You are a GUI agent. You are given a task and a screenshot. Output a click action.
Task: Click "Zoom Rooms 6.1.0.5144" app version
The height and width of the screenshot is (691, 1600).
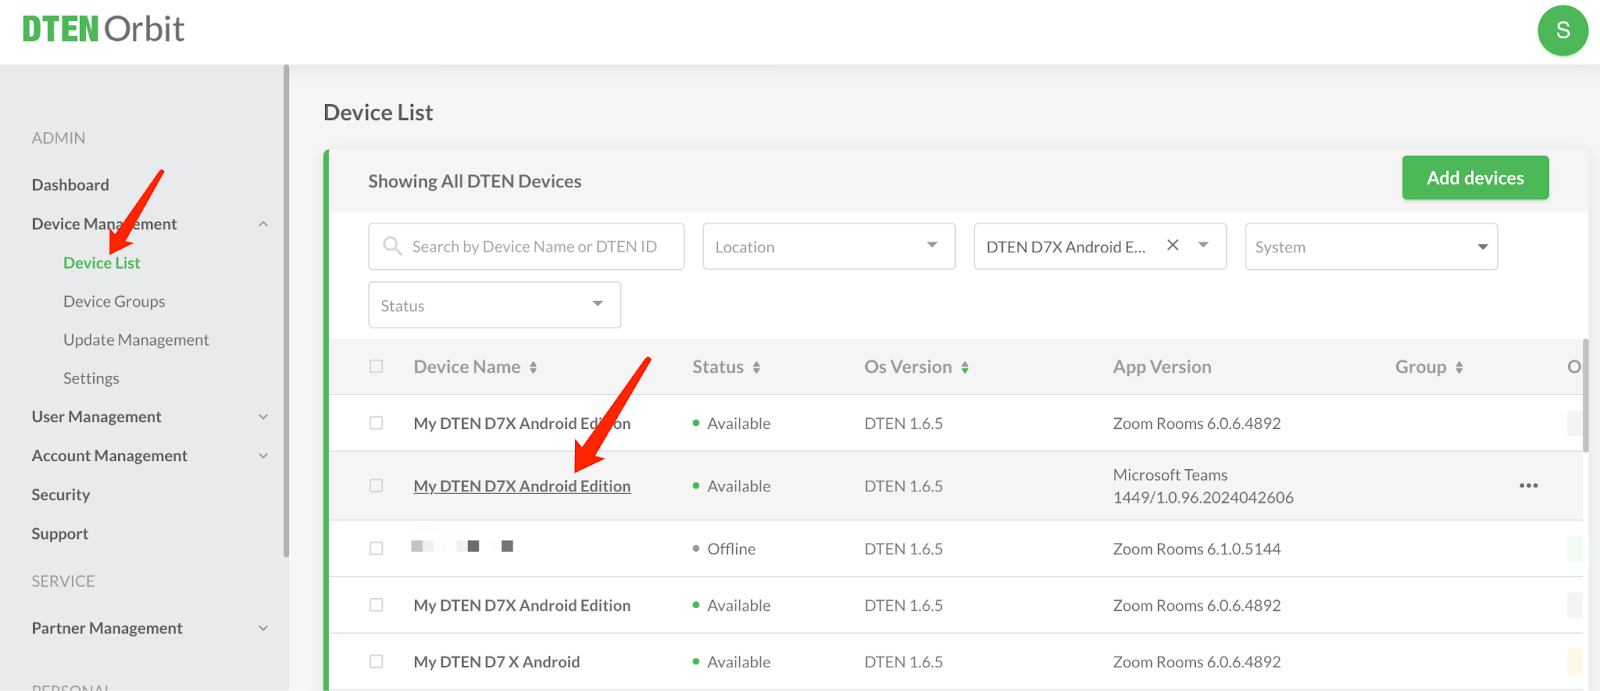click(1197, 549)
